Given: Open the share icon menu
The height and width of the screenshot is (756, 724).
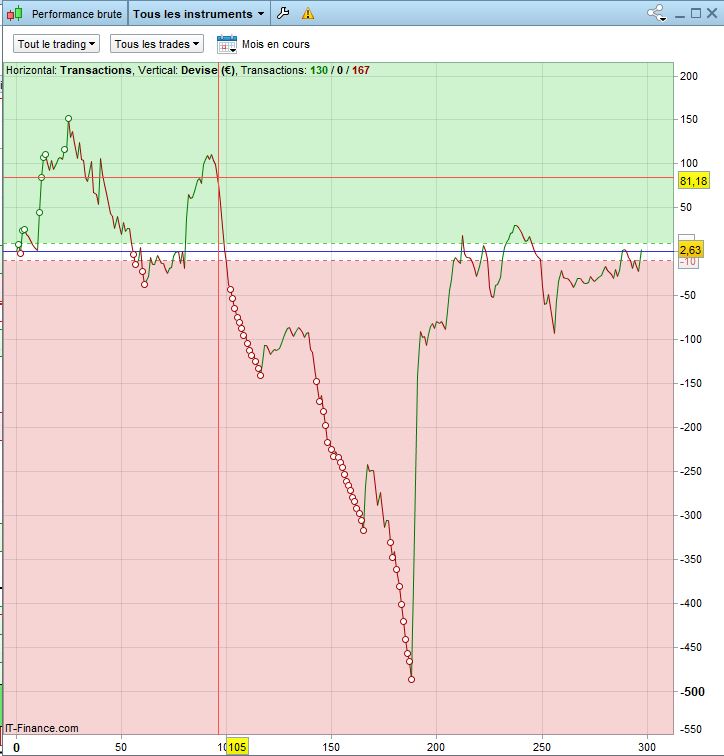Looking at the screenshot, I should [x=657, y=13].
